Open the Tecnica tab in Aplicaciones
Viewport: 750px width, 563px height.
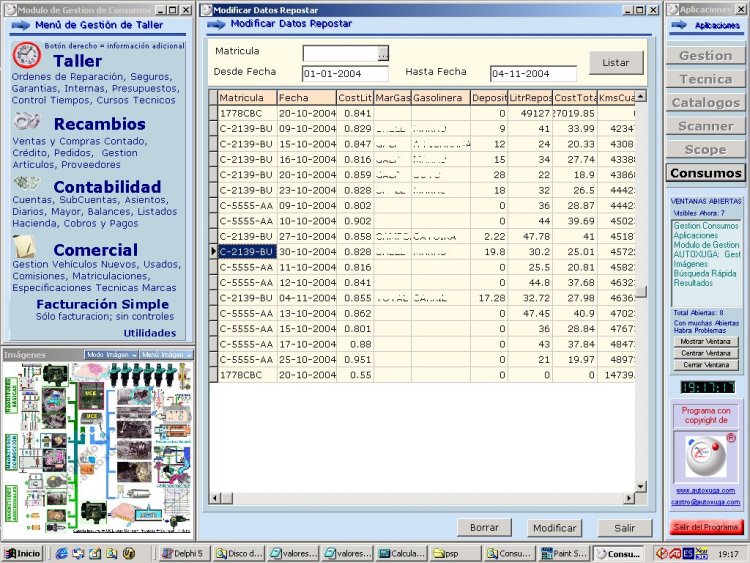[706, 79]
